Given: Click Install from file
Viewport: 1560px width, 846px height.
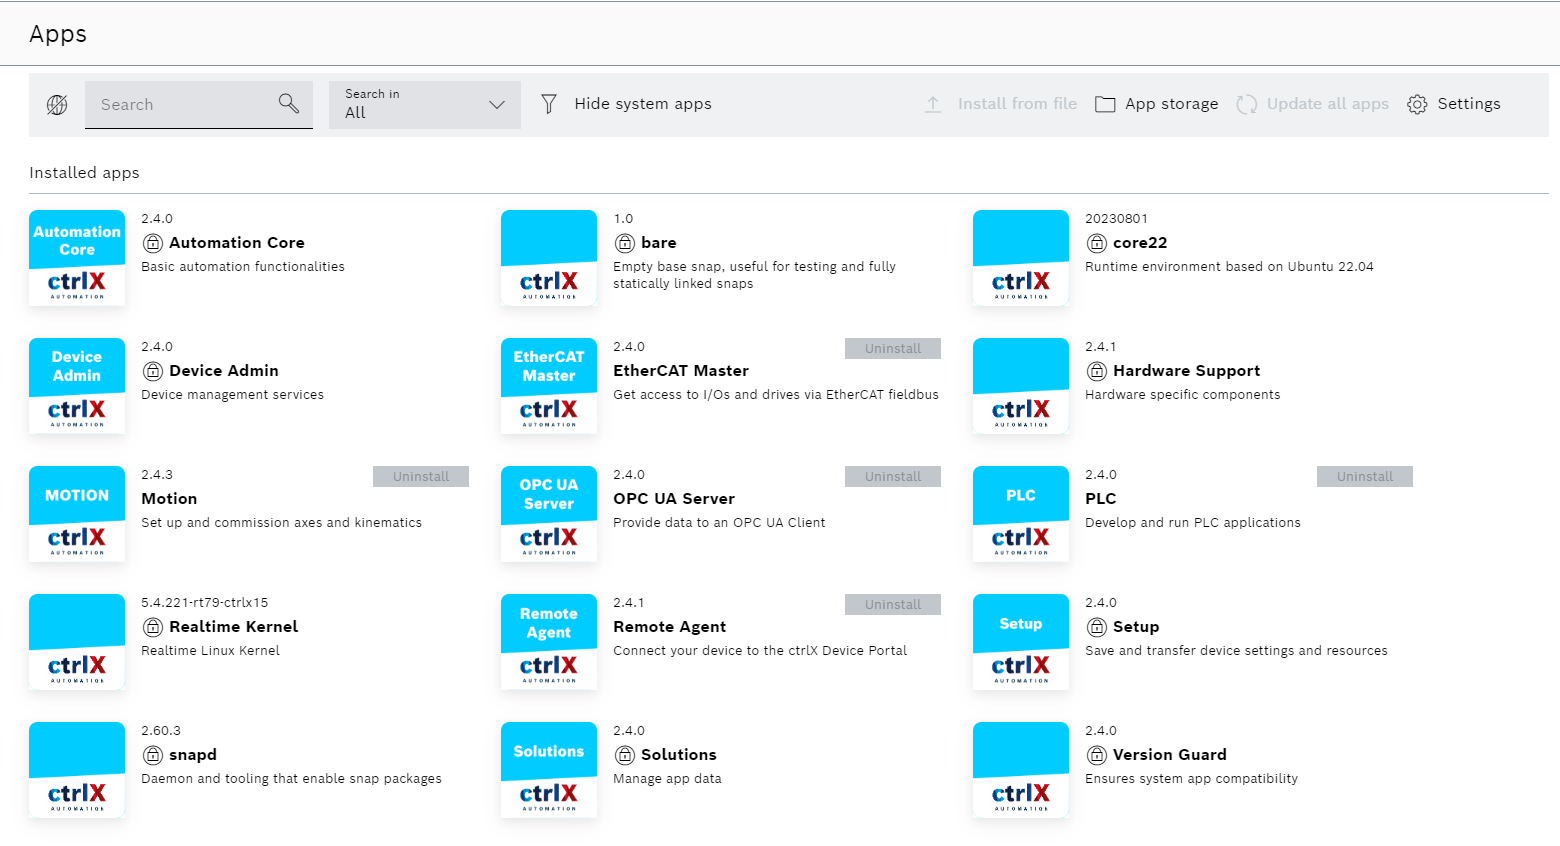Looking at the screenshot, I should pyautogui.click(x=1001, y=104).
